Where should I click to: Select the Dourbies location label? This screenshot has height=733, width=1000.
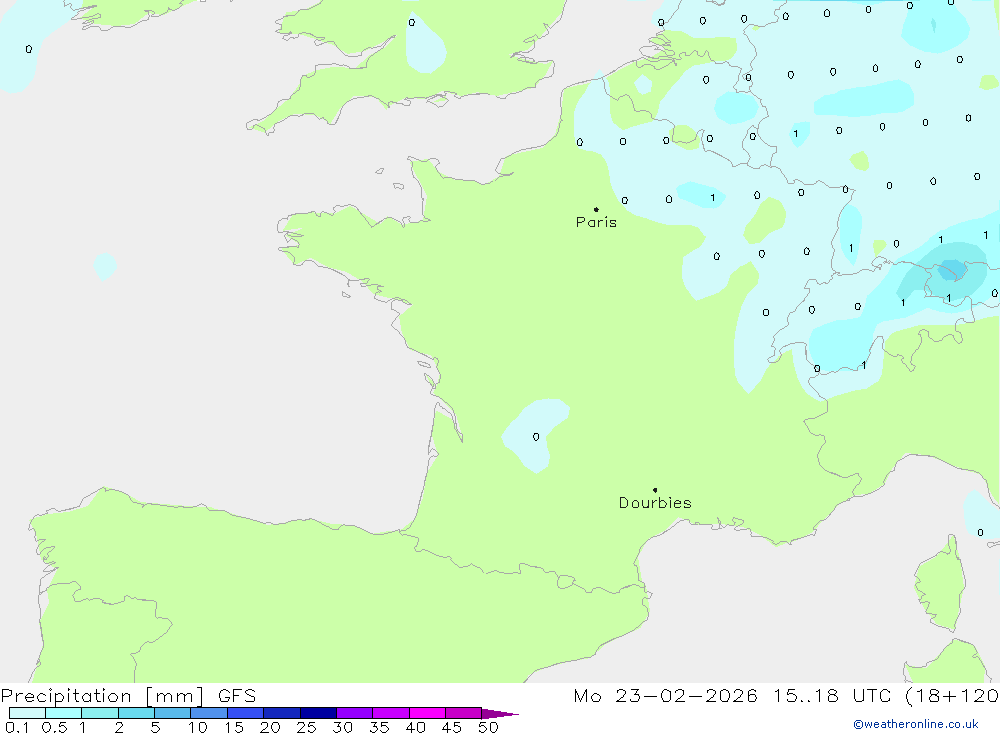tap(655, 503)
